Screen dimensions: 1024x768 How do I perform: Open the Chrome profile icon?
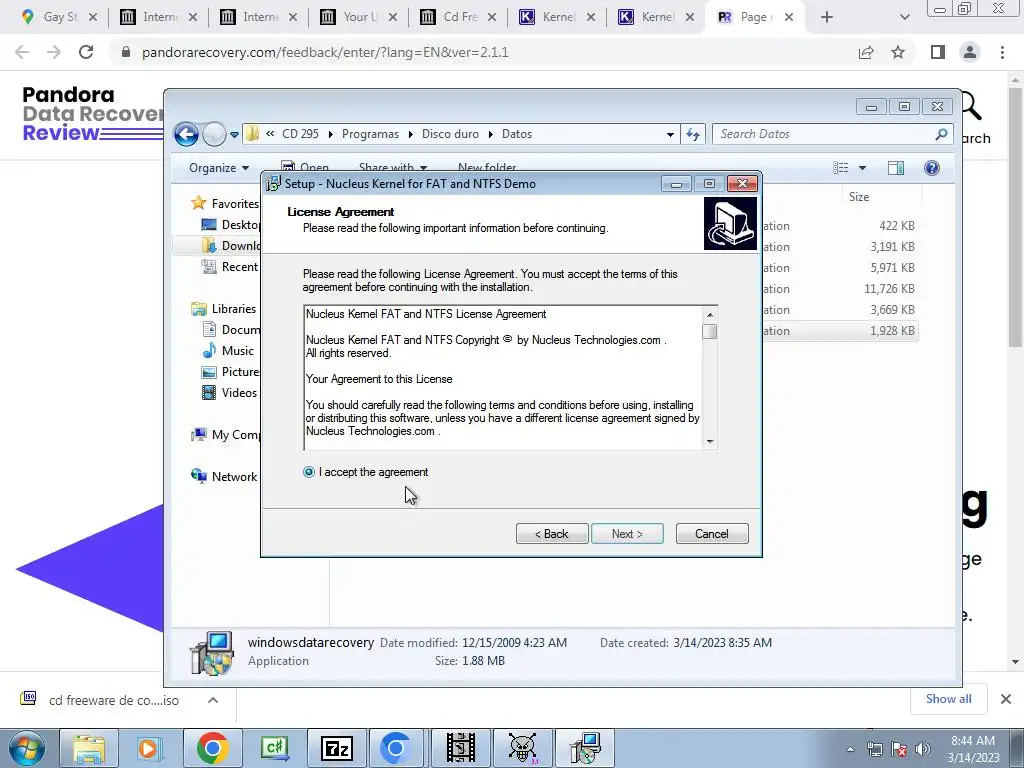(x=970, y=52)
